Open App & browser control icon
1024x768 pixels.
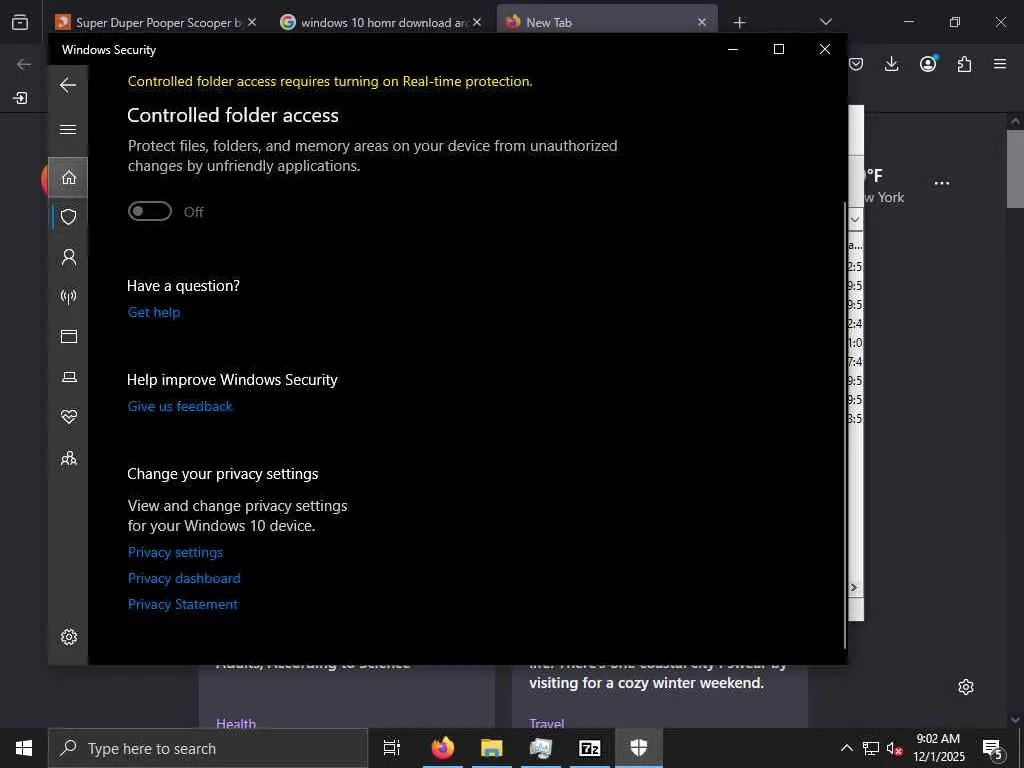point(68,336)
